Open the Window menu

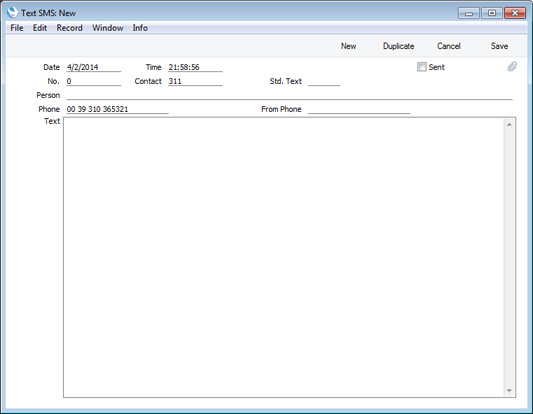[108, 28]
